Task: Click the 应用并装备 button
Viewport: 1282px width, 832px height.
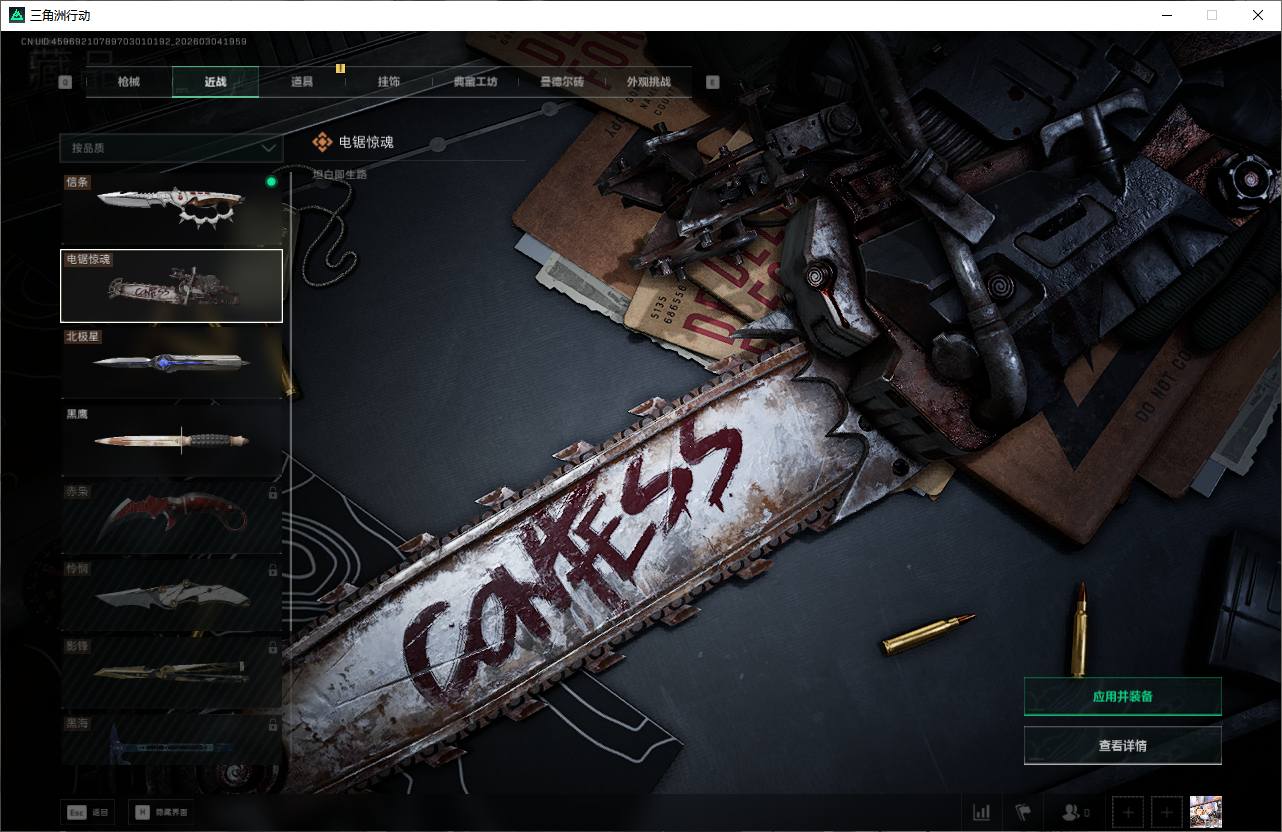Action: pos(1123,697)
